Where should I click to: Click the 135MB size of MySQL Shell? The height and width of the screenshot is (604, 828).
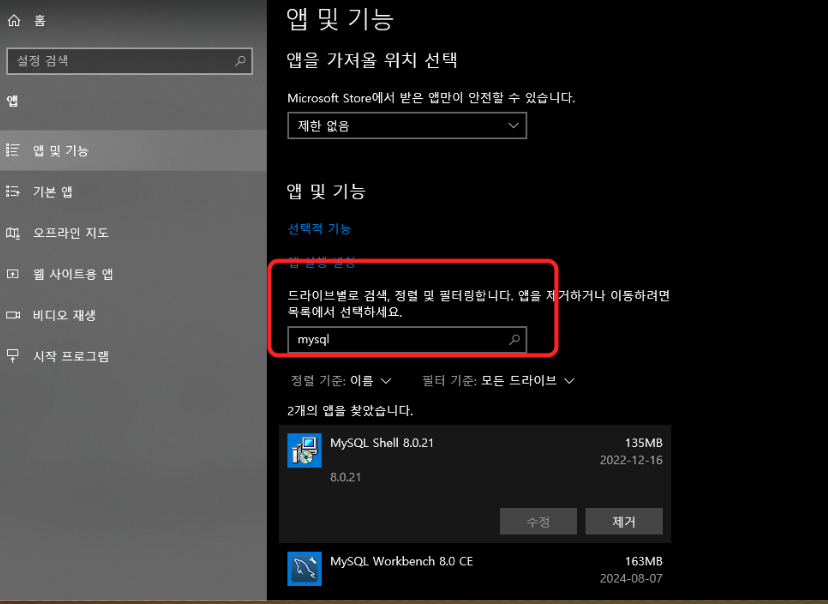point(643,443)
